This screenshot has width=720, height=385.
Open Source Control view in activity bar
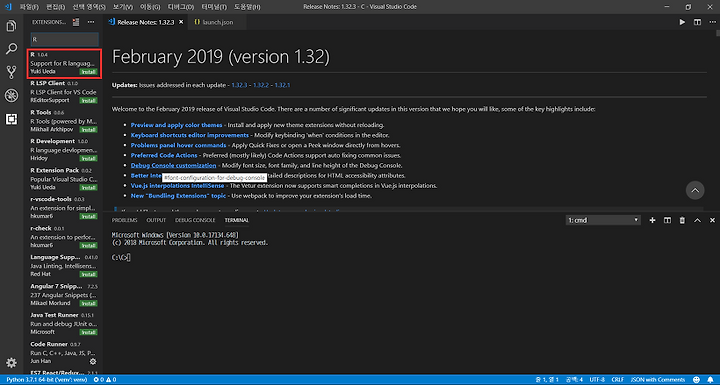tap(11, 72)
